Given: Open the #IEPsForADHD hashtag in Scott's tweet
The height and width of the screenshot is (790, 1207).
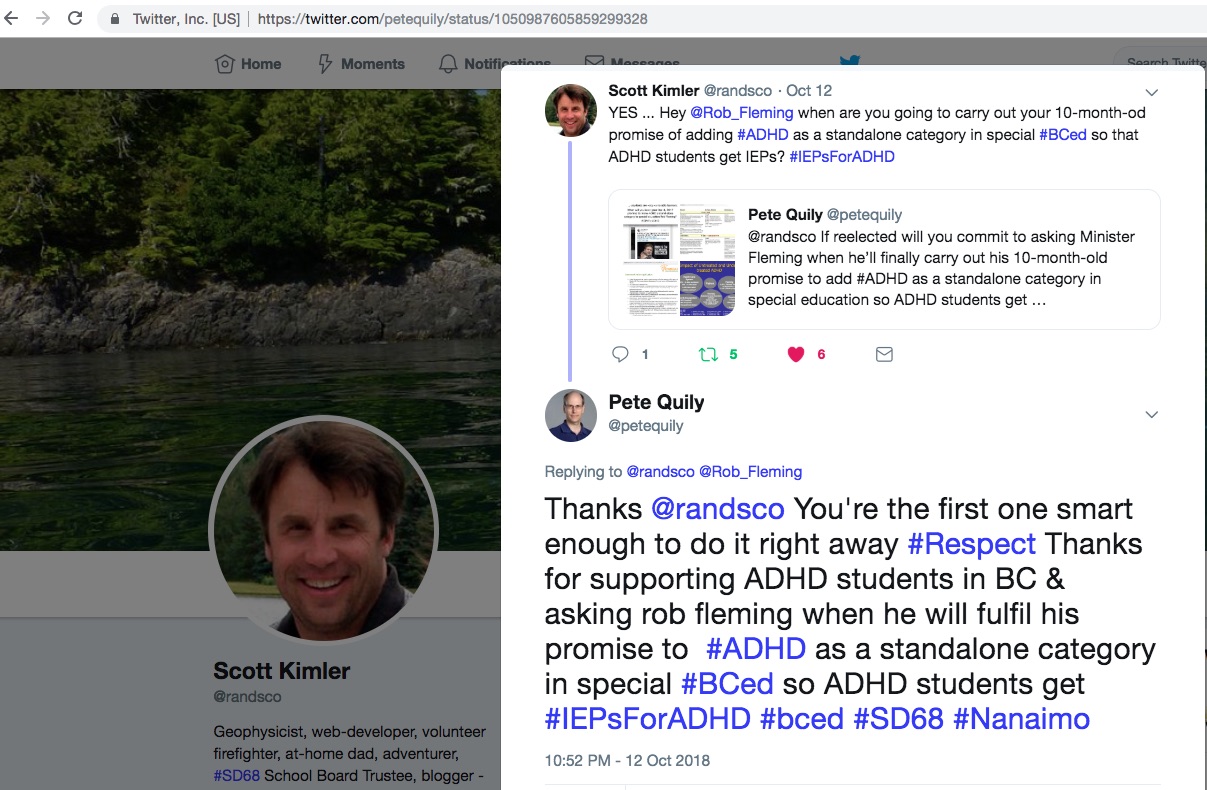Looking at the screenshot, I should (x=841, y=156).
